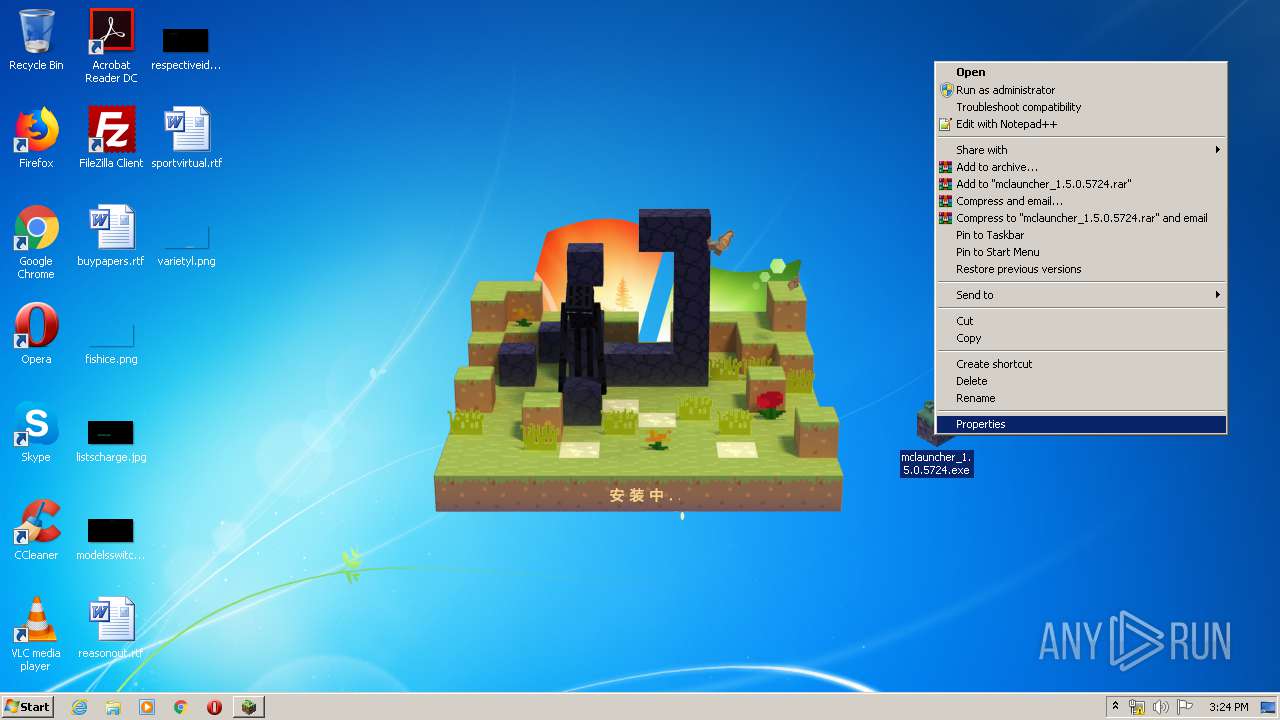The width and height of the screenshot is (1280, 720).
Task: Select modelsswitc file icon
Action: (x=111, y=538)
